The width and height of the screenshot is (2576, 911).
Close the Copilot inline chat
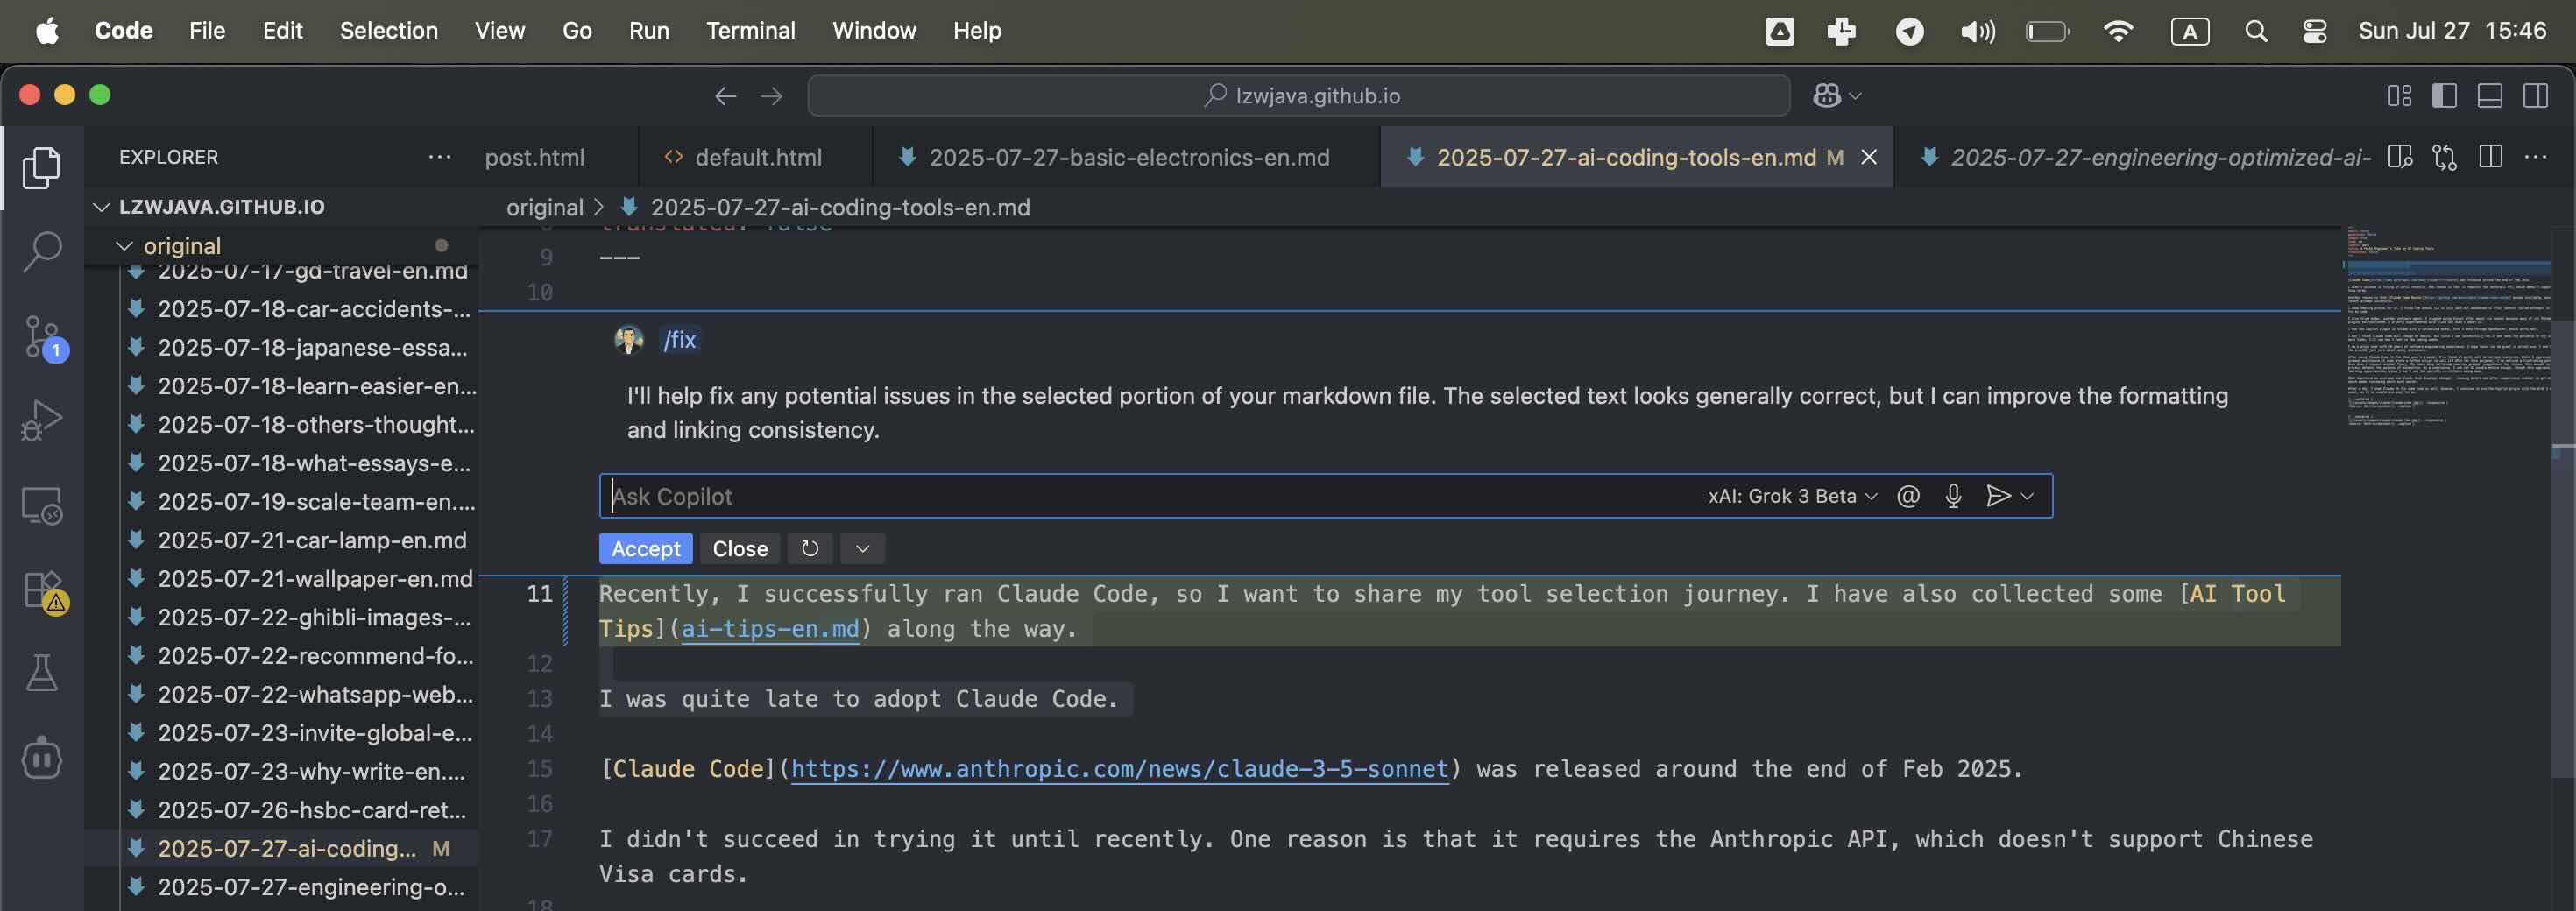pyautogui.click(x=740, y=548)
